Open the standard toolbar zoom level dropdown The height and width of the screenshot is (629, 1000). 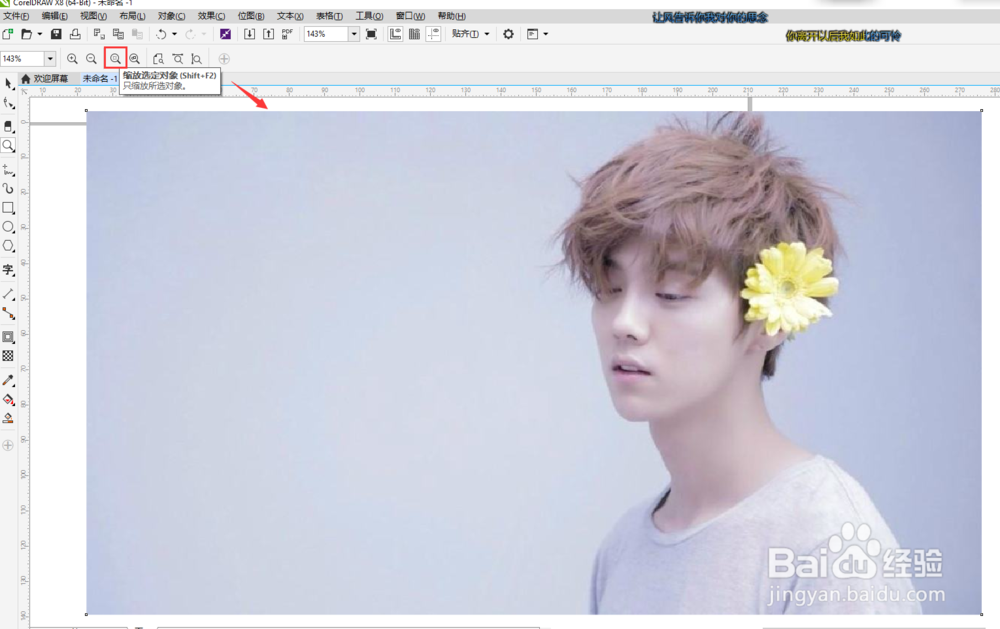pos(354,34)
